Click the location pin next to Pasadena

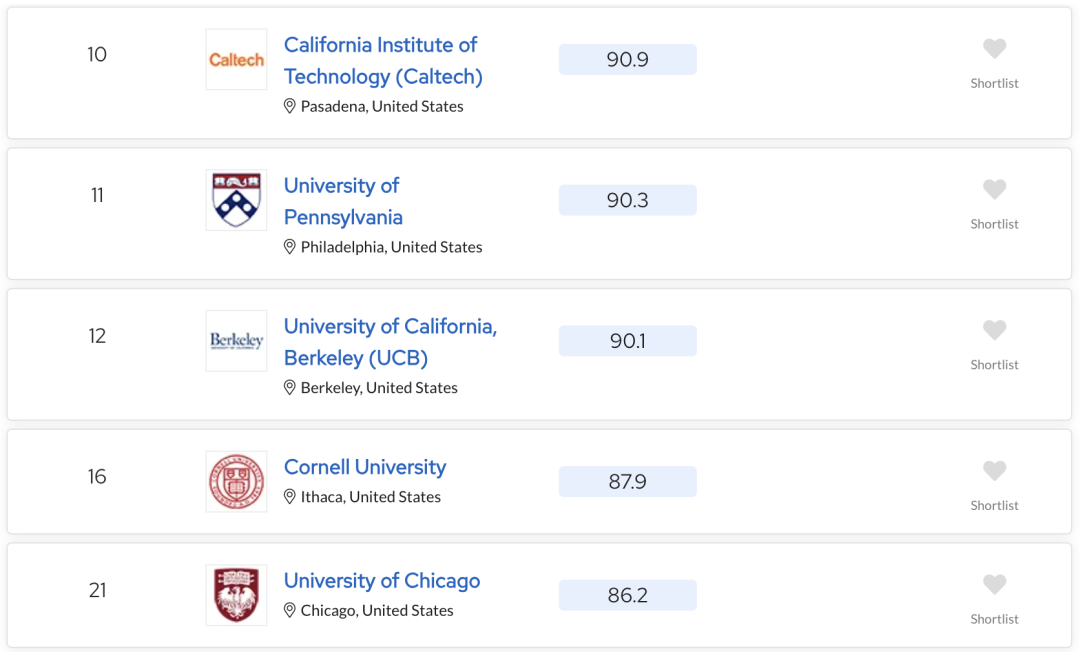point(290,106)
